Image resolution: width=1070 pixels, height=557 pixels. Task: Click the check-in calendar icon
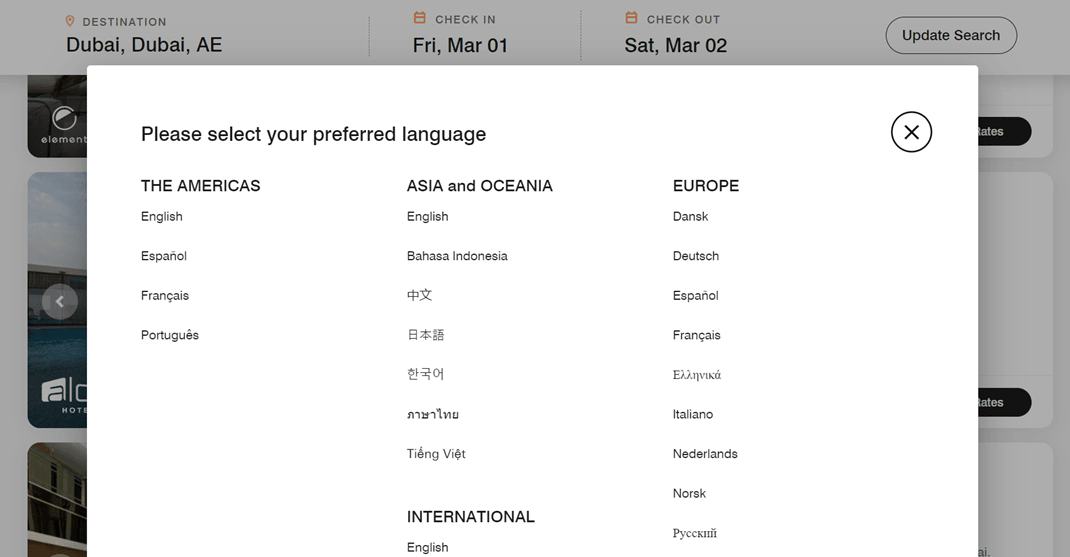(x=420, y=18)
